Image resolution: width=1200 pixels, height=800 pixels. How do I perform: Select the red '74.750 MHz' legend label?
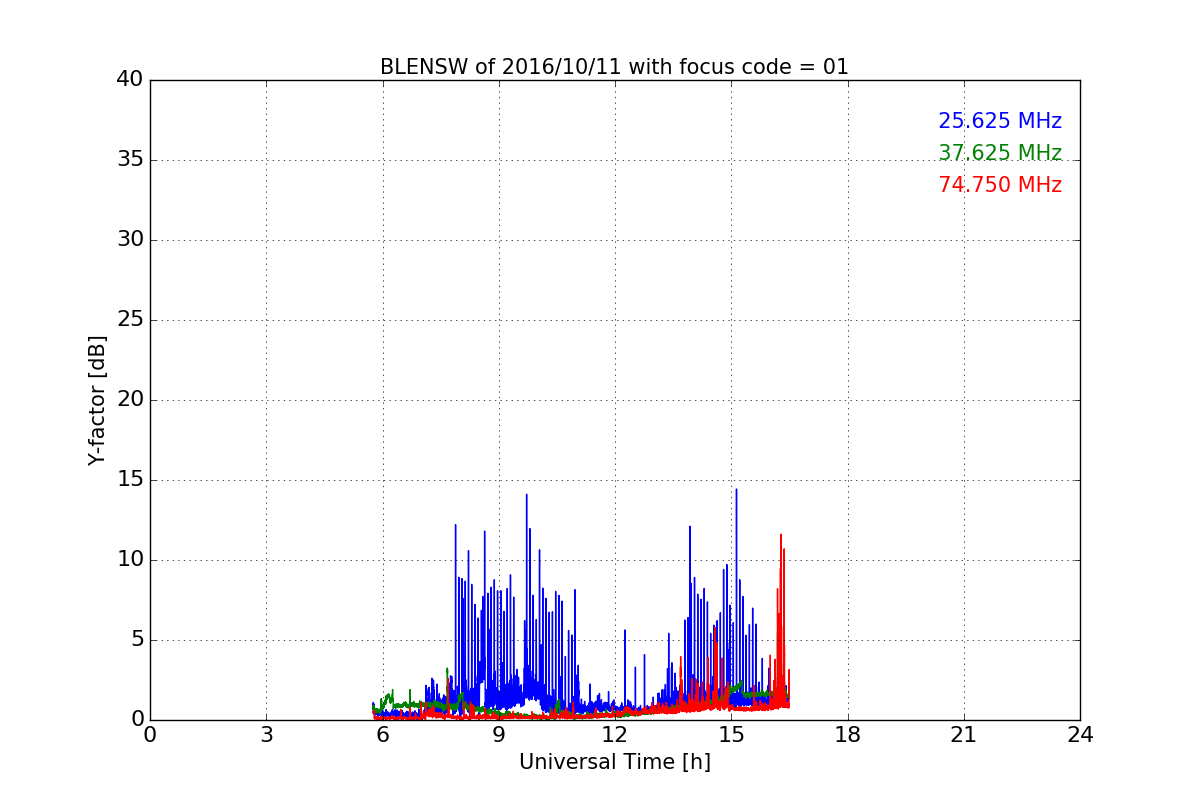(1000, 185)
